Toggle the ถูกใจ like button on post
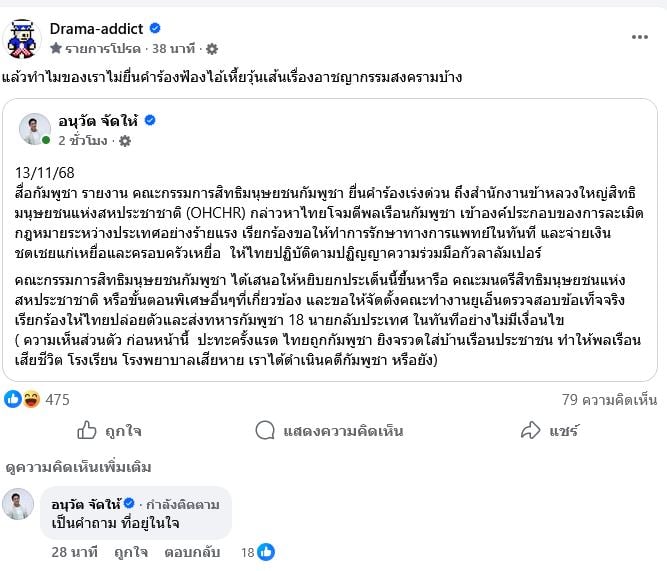 pyautogui.click(x=109, y=431)
